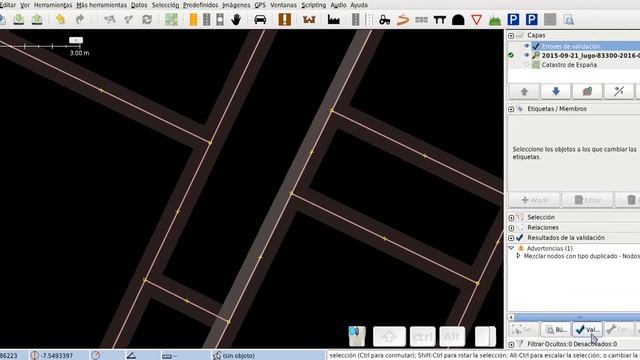Click the Añadir tag button
640x360 pixels.
534,200
